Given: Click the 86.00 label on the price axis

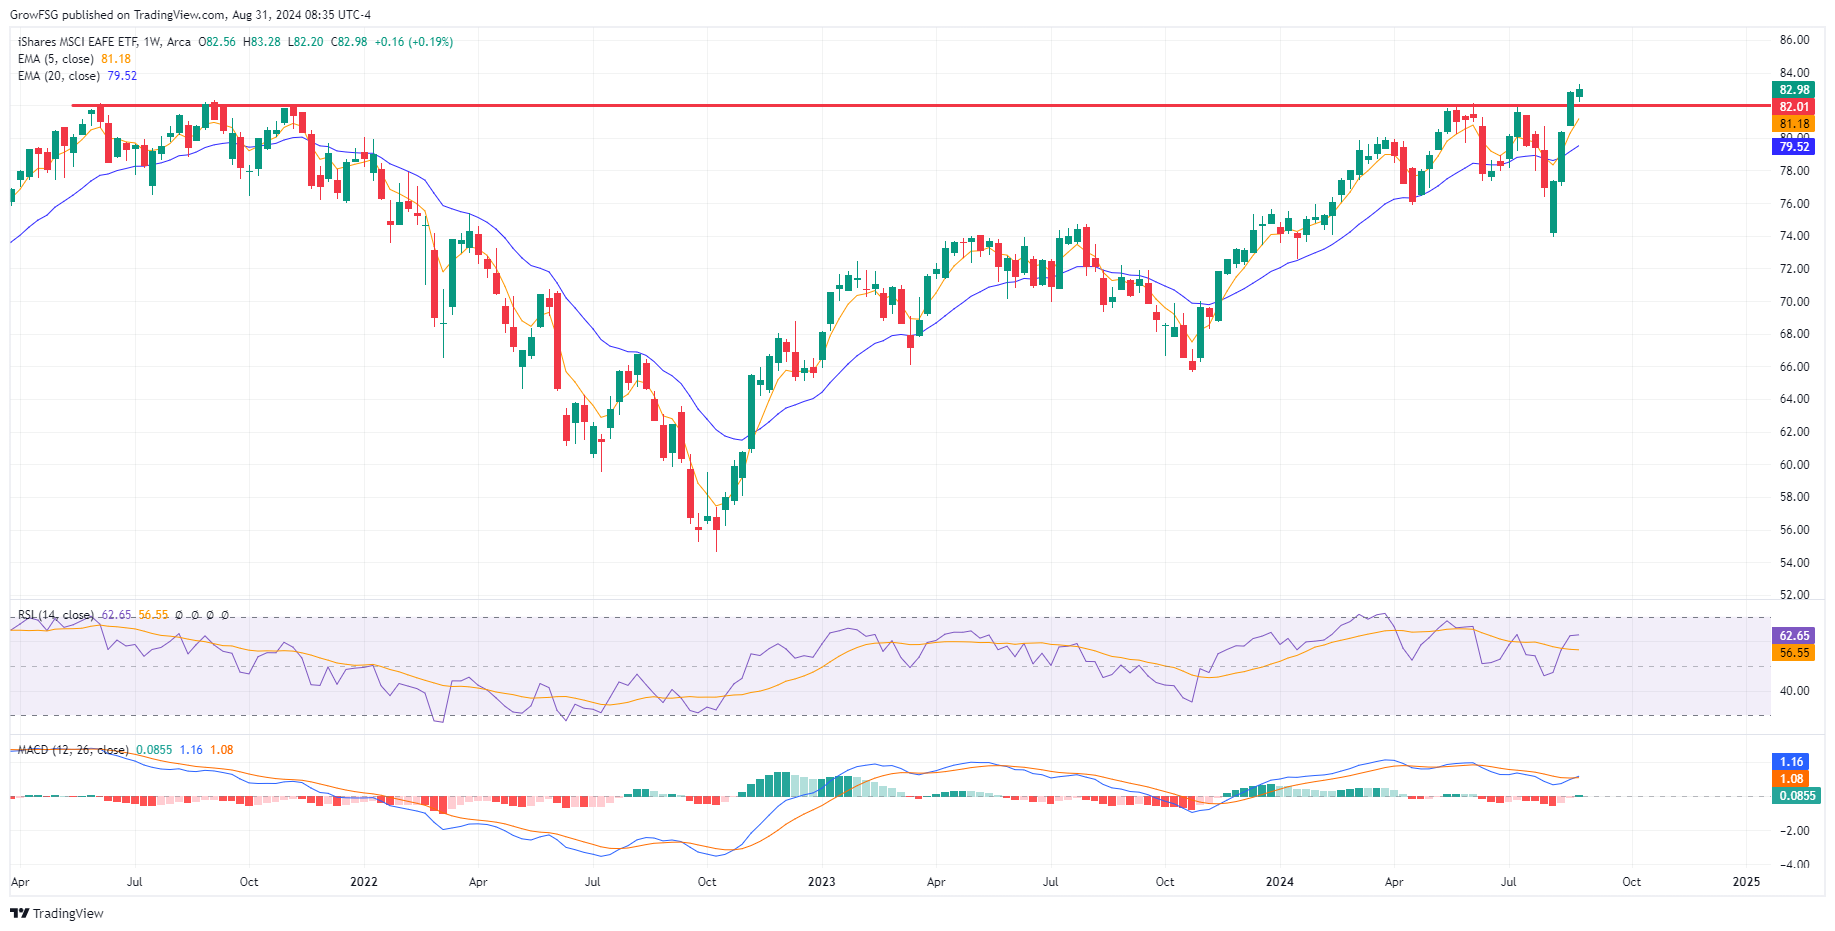Looking at the screenshot, I should tap(1794, 40).
